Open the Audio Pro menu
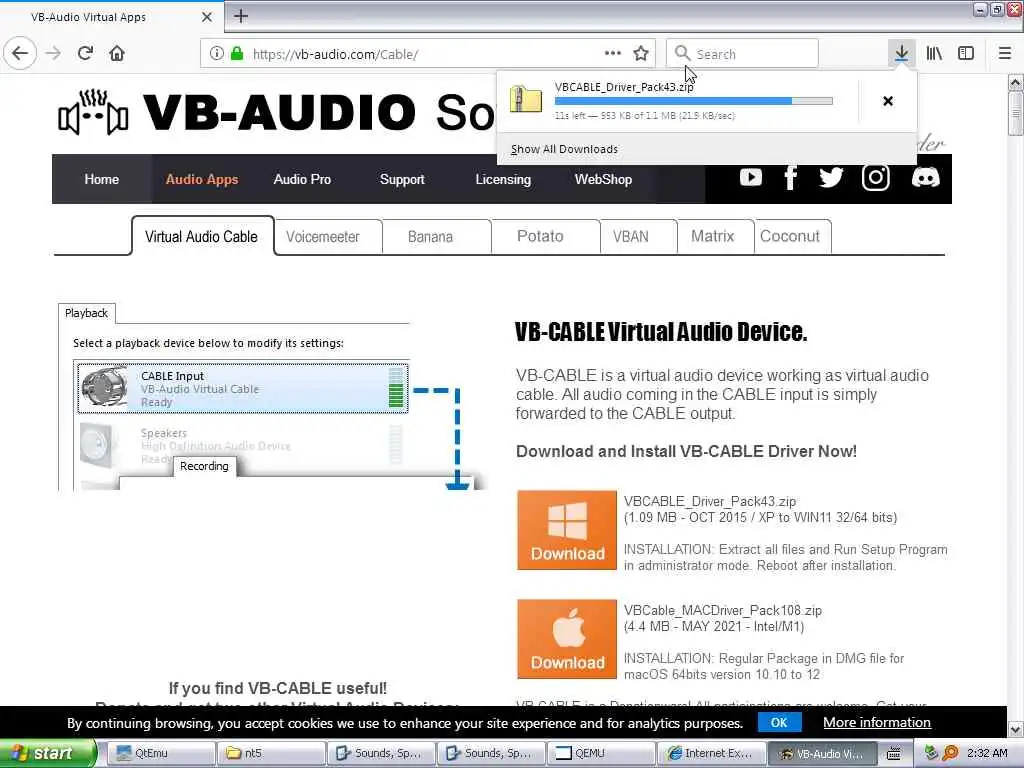This screenshot has height=768, width=1024. pyautogui.click(x=302, y=179)
